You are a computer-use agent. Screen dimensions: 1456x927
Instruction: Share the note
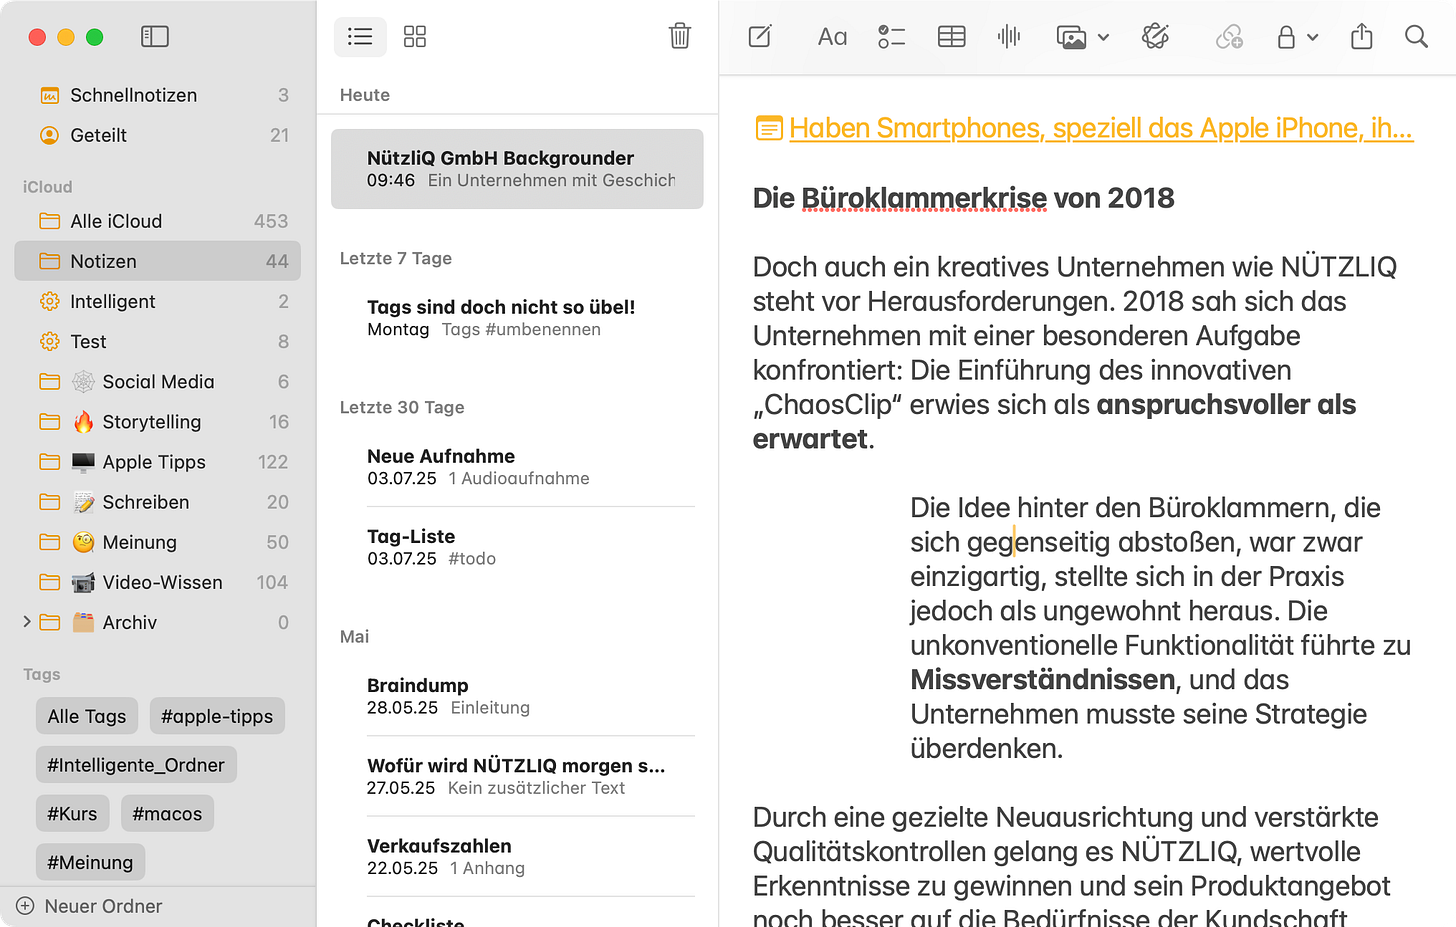pyautogui.click(x=1361, y=37)
